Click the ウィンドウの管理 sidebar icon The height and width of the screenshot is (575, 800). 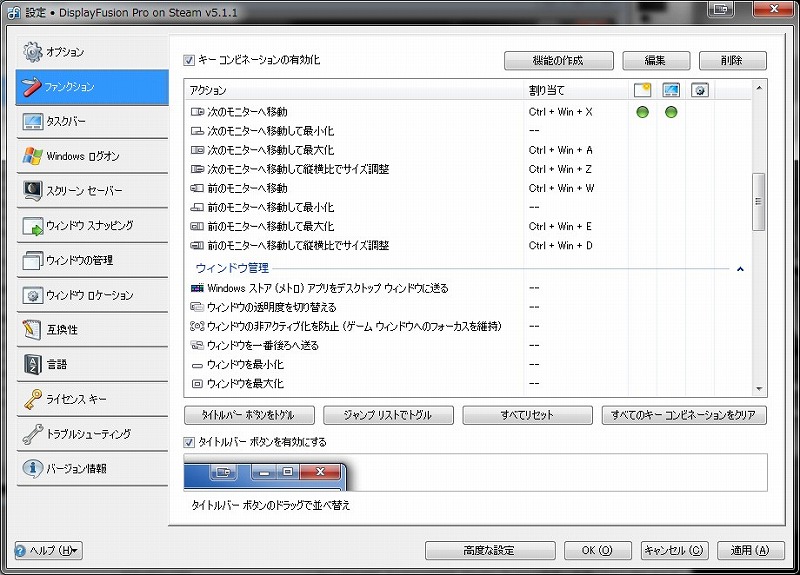pyautogui.click(x=32, y=261)
